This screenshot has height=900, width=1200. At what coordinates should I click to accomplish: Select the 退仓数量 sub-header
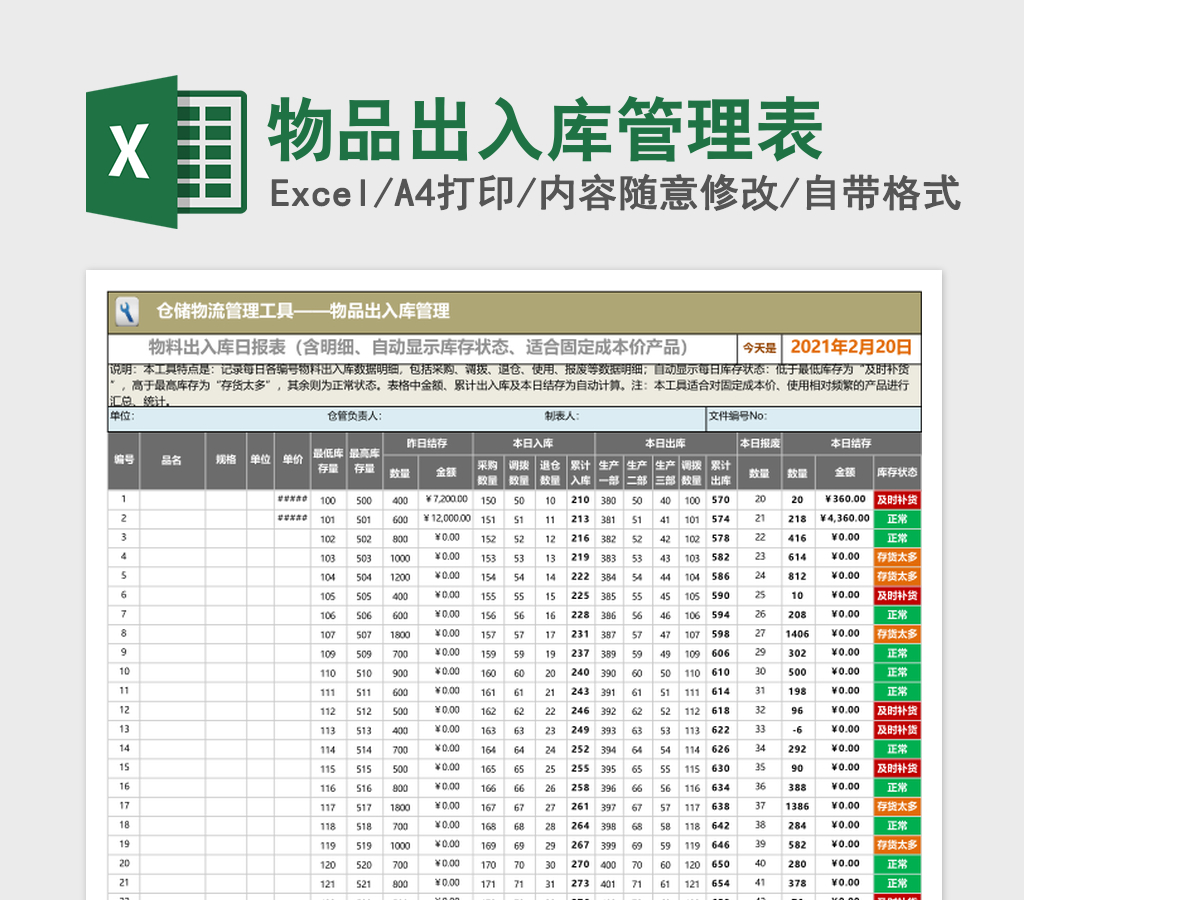click(x=550, y=472)
